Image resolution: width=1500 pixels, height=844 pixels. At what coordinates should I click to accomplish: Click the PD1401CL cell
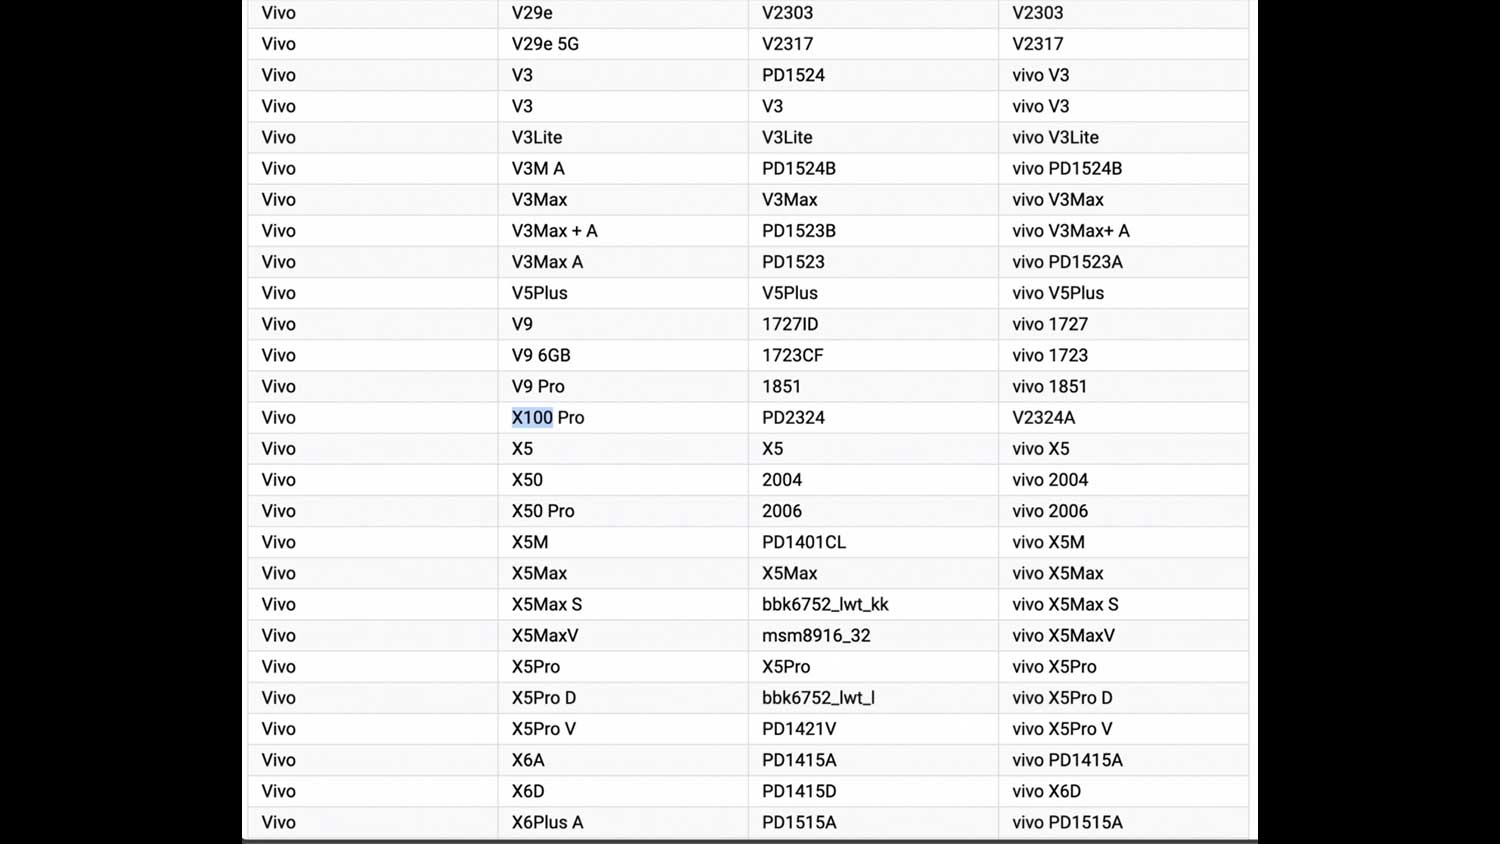(803, 542)
